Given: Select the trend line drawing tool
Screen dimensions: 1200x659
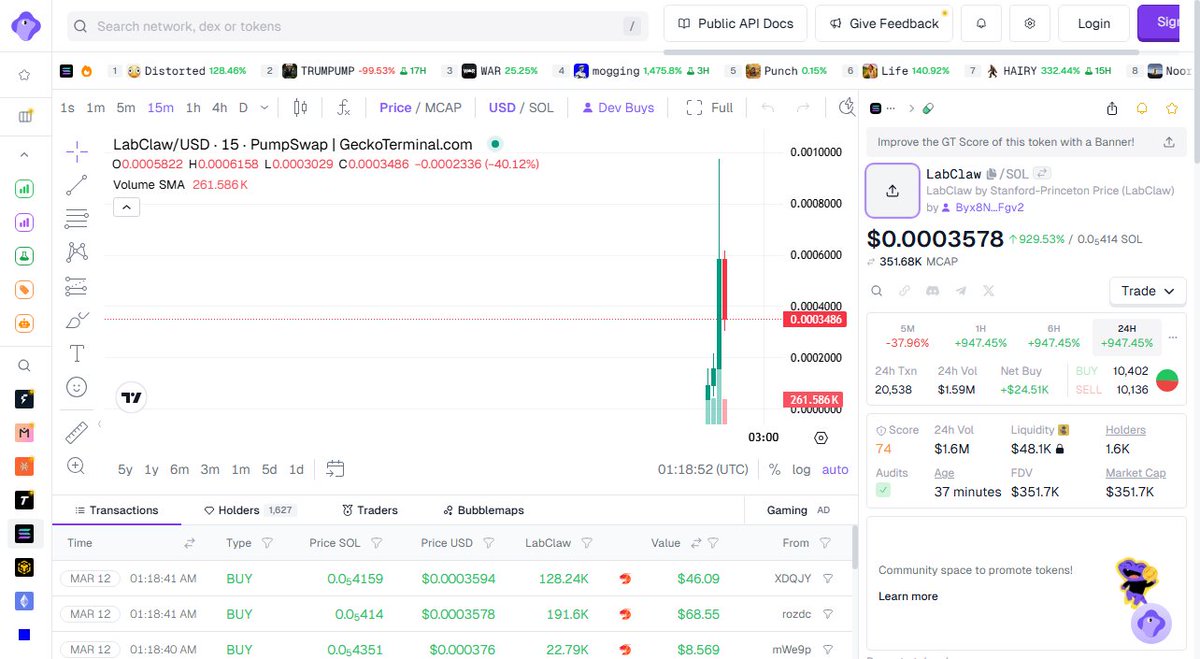Looking at the screenshot, I should (77, 185).
